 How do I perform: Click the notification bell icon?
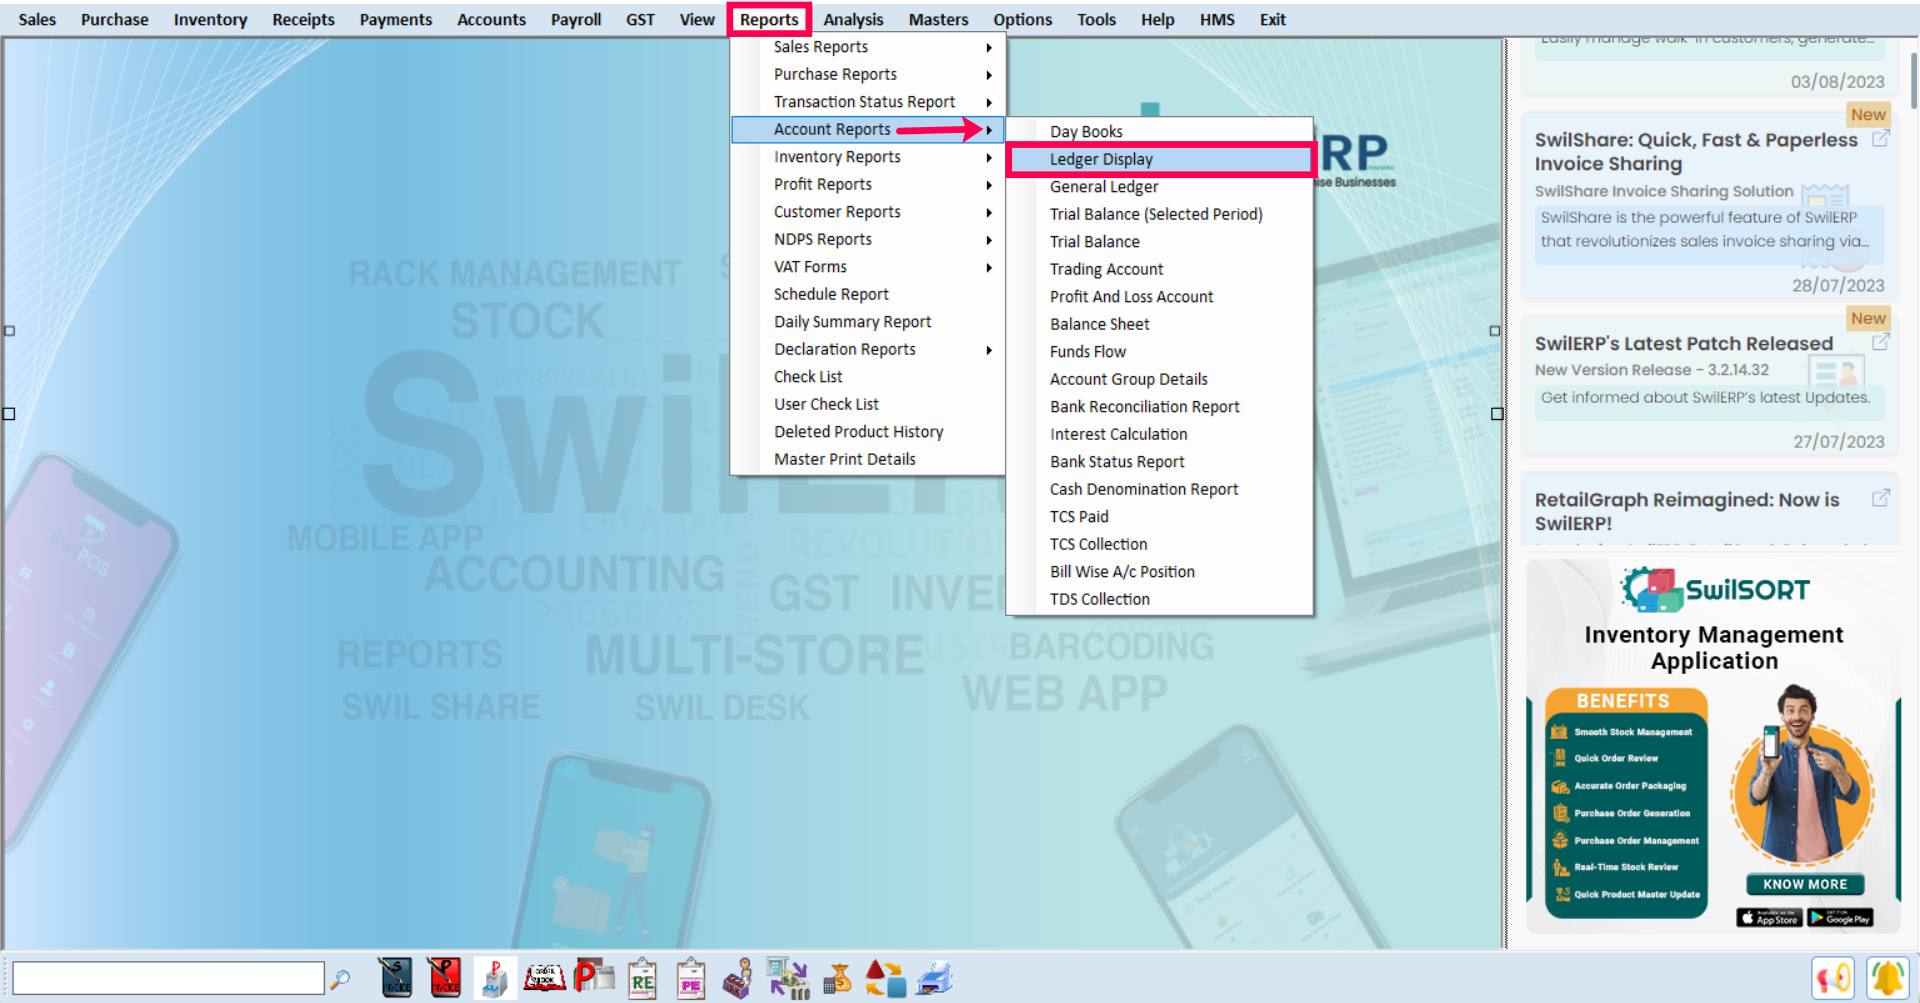click(1888, 978)
